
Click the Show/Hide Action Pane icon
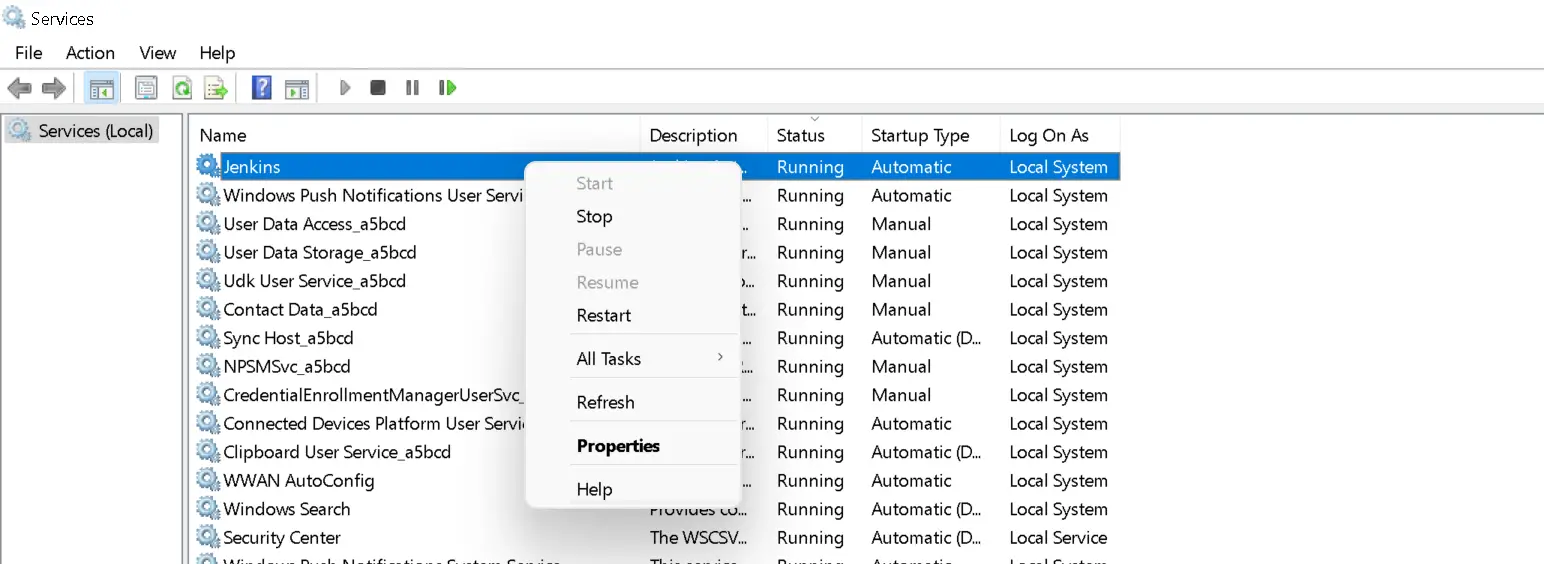click(x=296, y=88)
